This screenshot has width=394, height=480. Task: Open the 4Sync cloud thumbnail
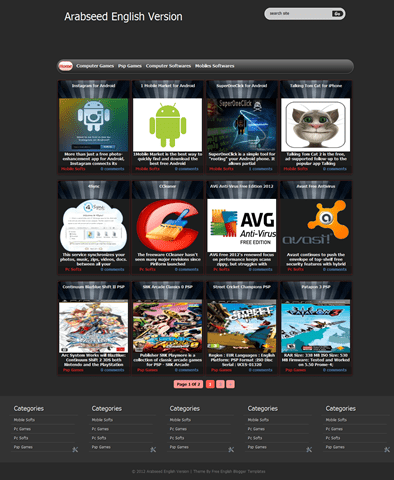pos(94,226)
